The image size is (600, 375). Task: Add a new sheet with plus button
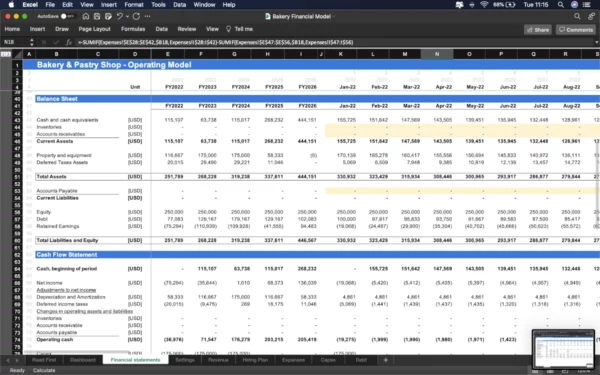pos(386,360)
